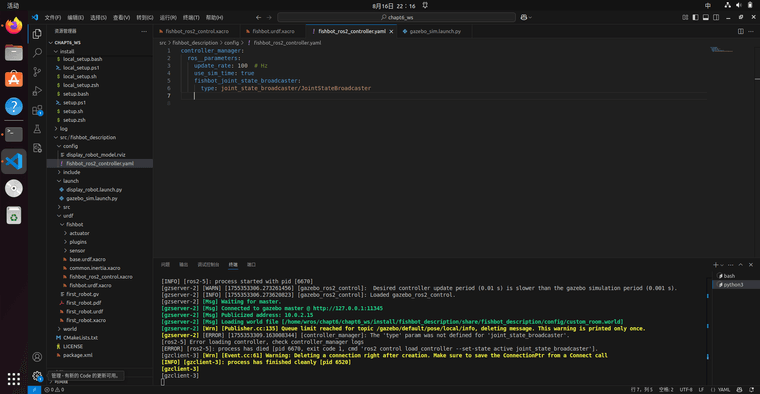760x394 pixels.
Task: Open editor more actions ellipsis
Action: click(x=751, y=31)
